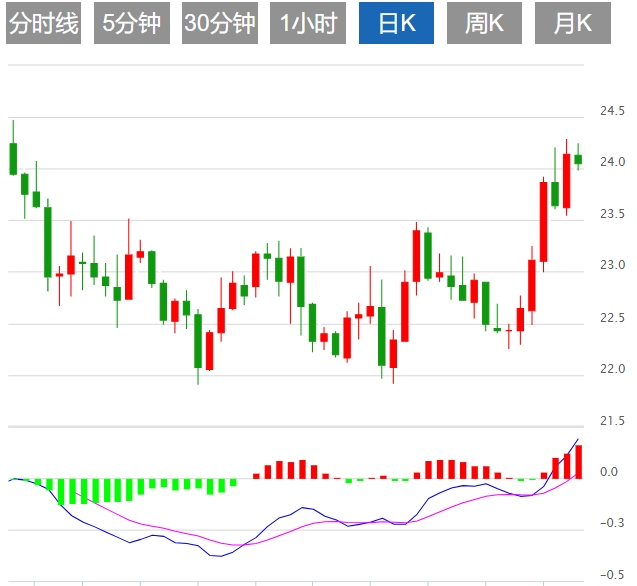
Task: Click the 23.0 price axis label
Action: tap(612, 266)
